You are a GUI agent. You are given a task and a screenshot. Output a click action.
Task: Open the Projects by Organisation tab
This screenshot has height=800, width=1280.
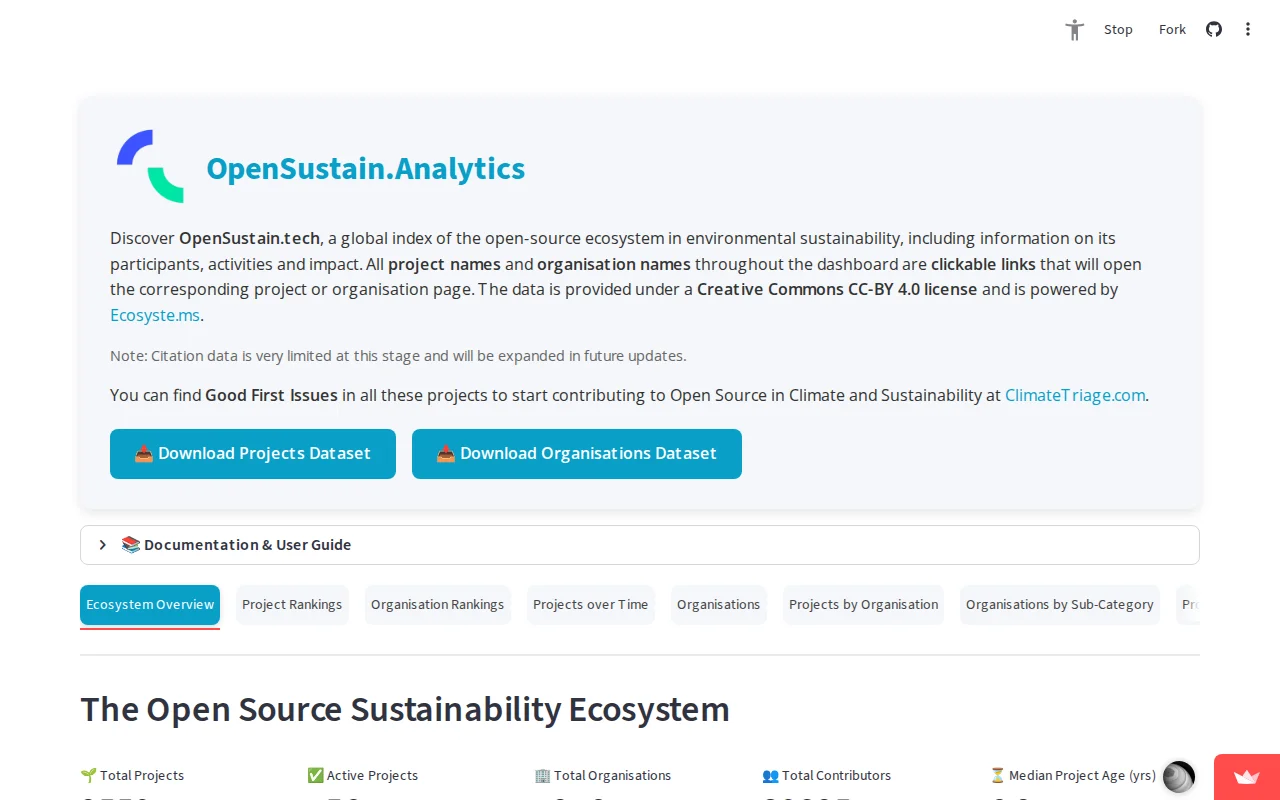tap(864, 605)
